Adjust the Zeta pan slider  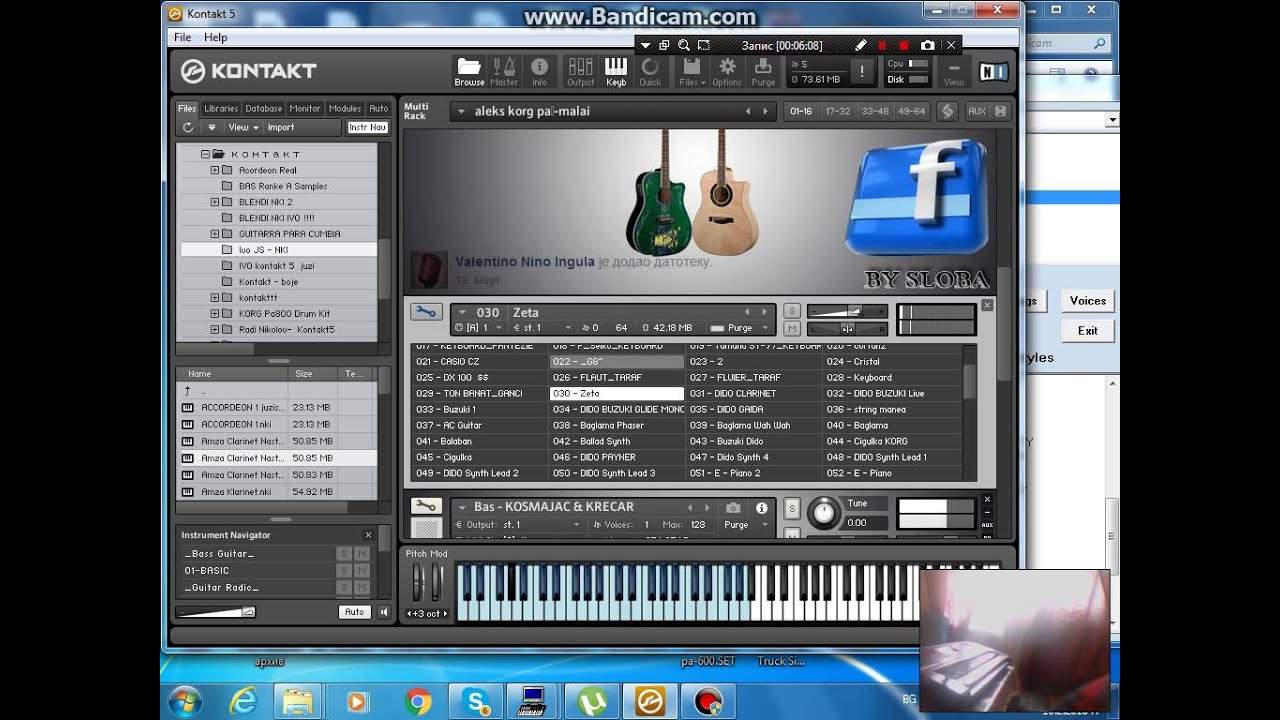tap(847, 328)
